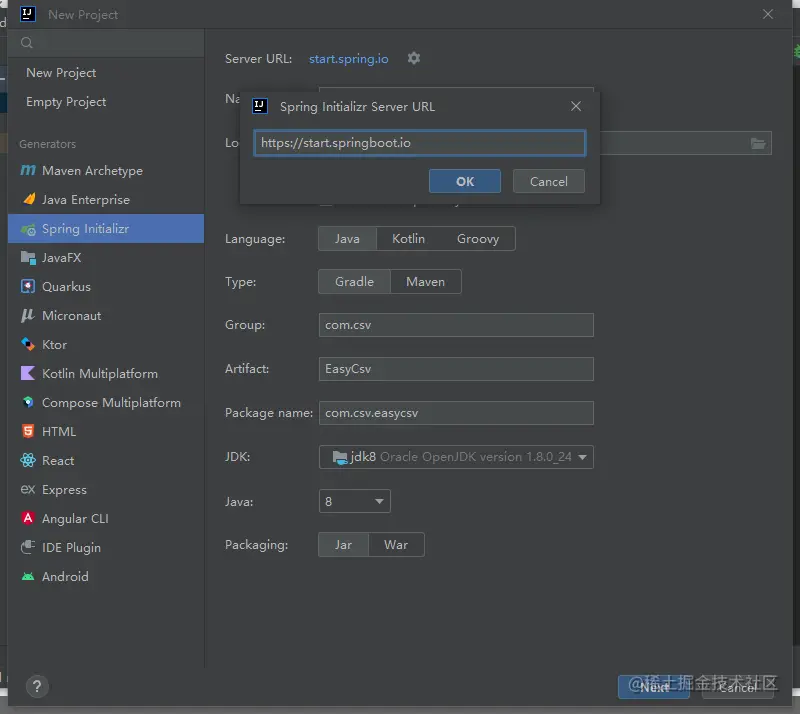
Task: Click the Artifact input field
Action: (456, 369)
